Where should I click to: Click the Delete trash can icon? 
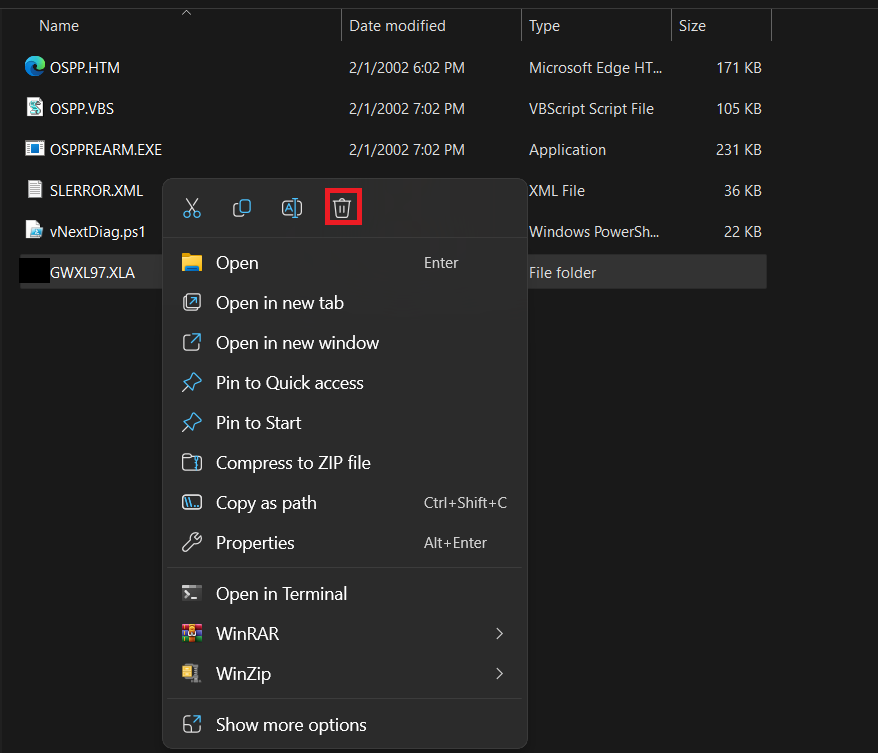pyautogui.click(x=342, y=208)
